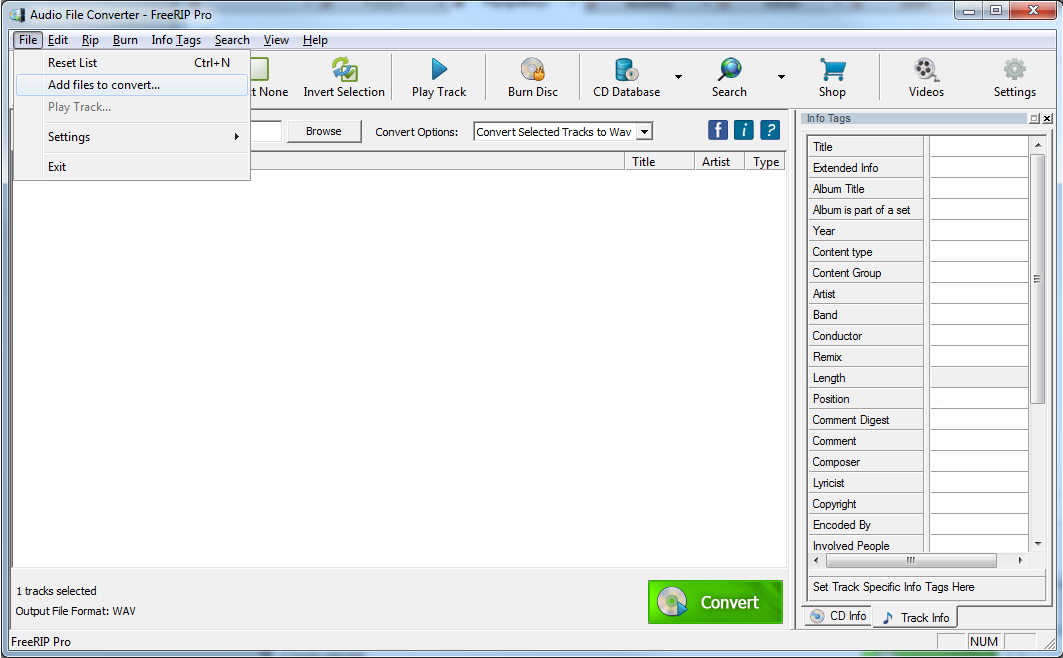The height and width of the screenshot is (658, 1063).
Task: Click the Info Tags scroll up arrow
Action: point(1037,145)
